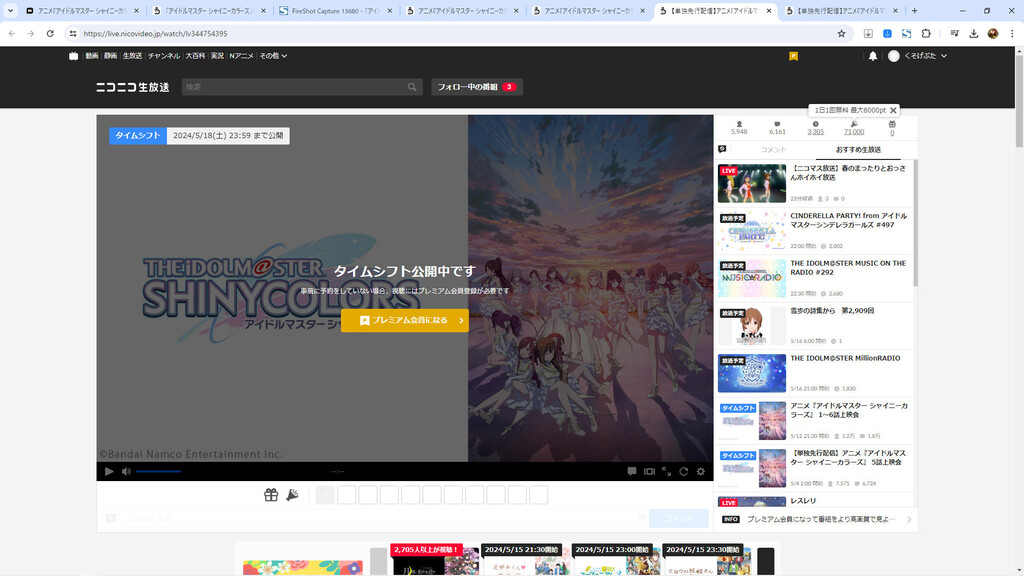Open THE IDOLM@STER MUSIC ON THE RADIO #292
Screen dimensions: 1024x576
point(814,279)
